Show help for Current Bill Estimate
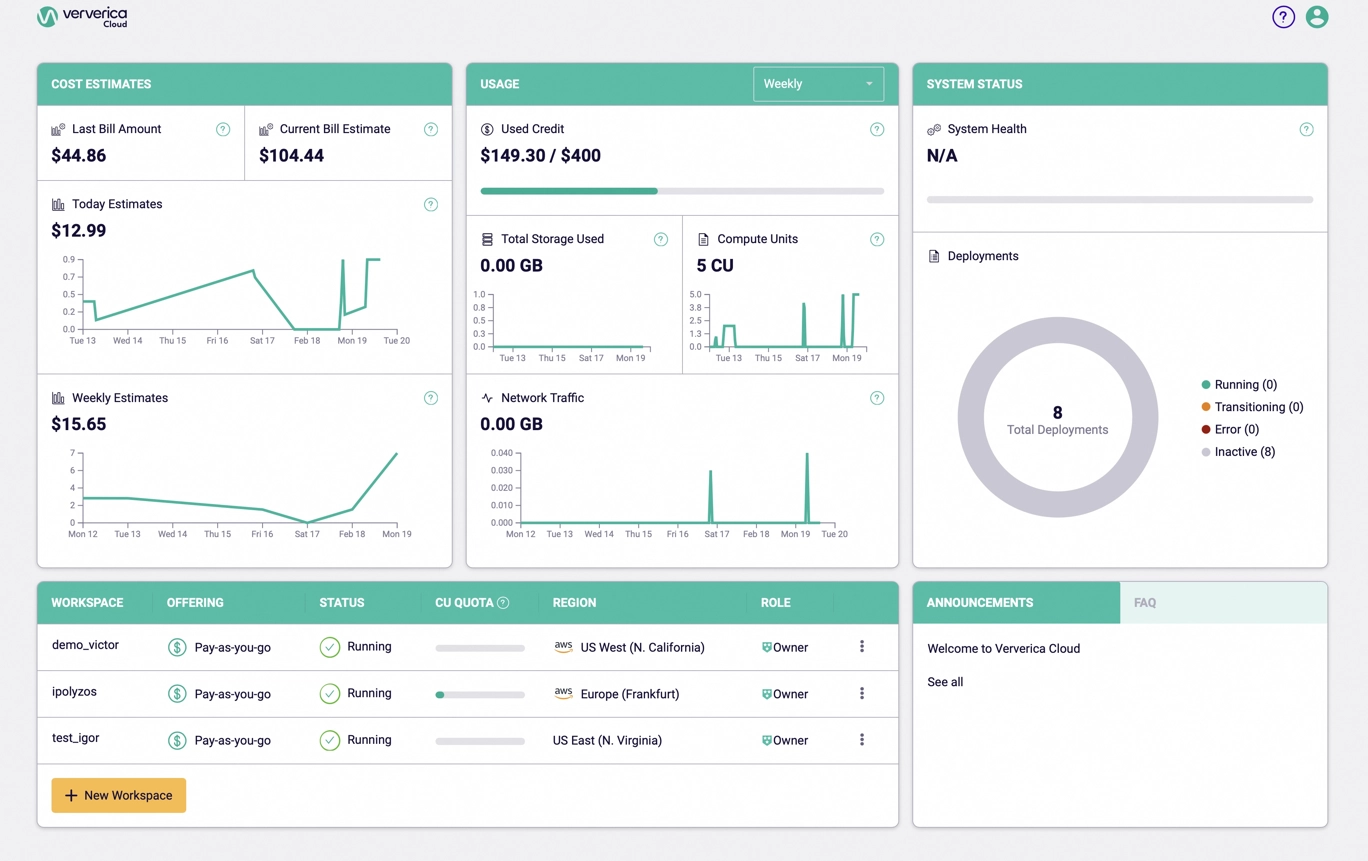The height and width of the screenshot is (861, 1368). (431, 129)
